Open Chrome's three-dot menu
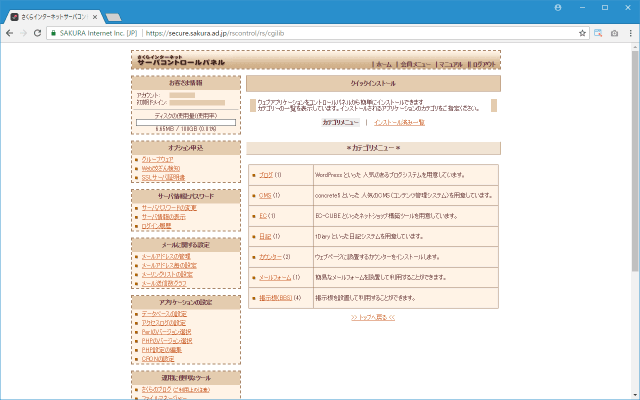Viewport: 640px width, 400px height. [x=630, y=33]
